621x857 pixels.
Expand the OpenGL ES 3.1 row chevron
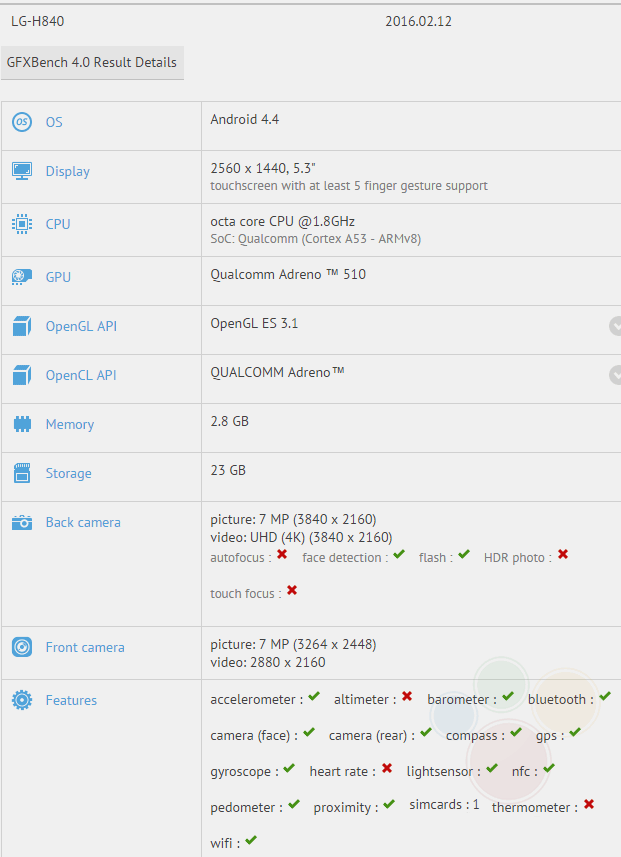(x=616, y=326)
